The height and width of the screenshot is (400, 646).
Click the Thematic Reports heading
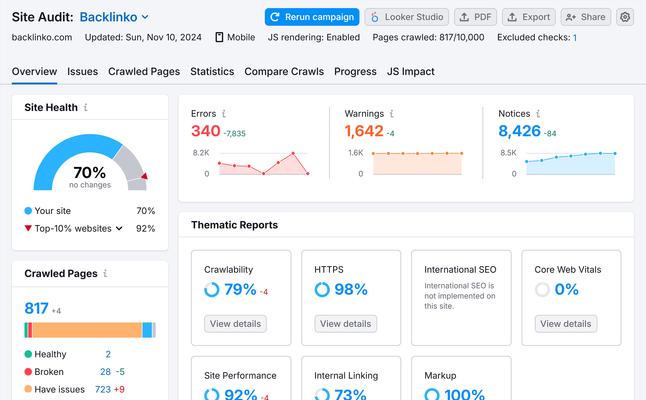pos(234,225)
